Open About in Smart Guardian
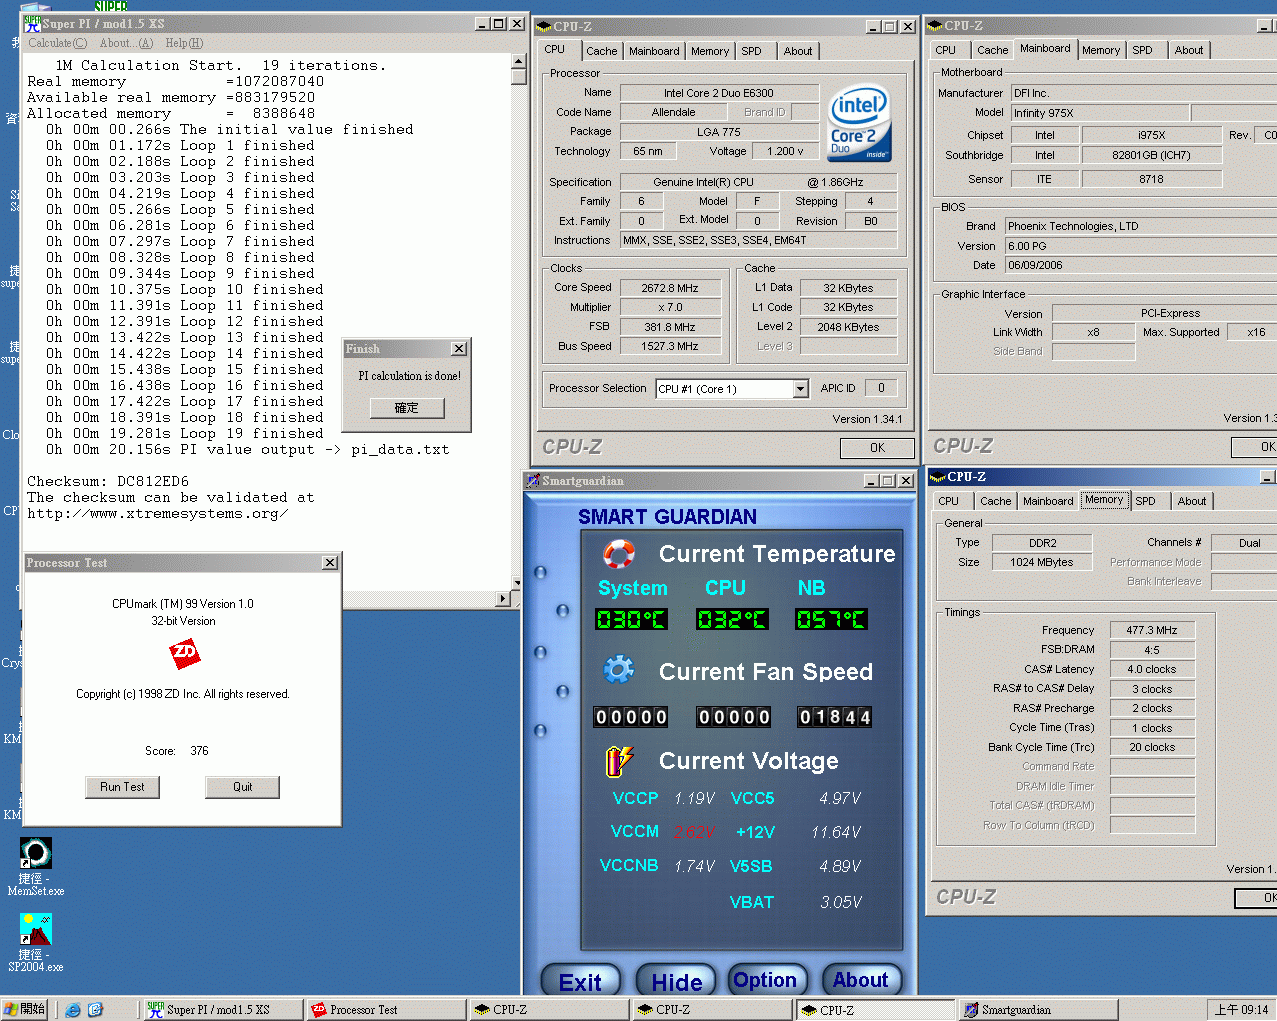The image size is (1277, 1021). pos(861,980)
